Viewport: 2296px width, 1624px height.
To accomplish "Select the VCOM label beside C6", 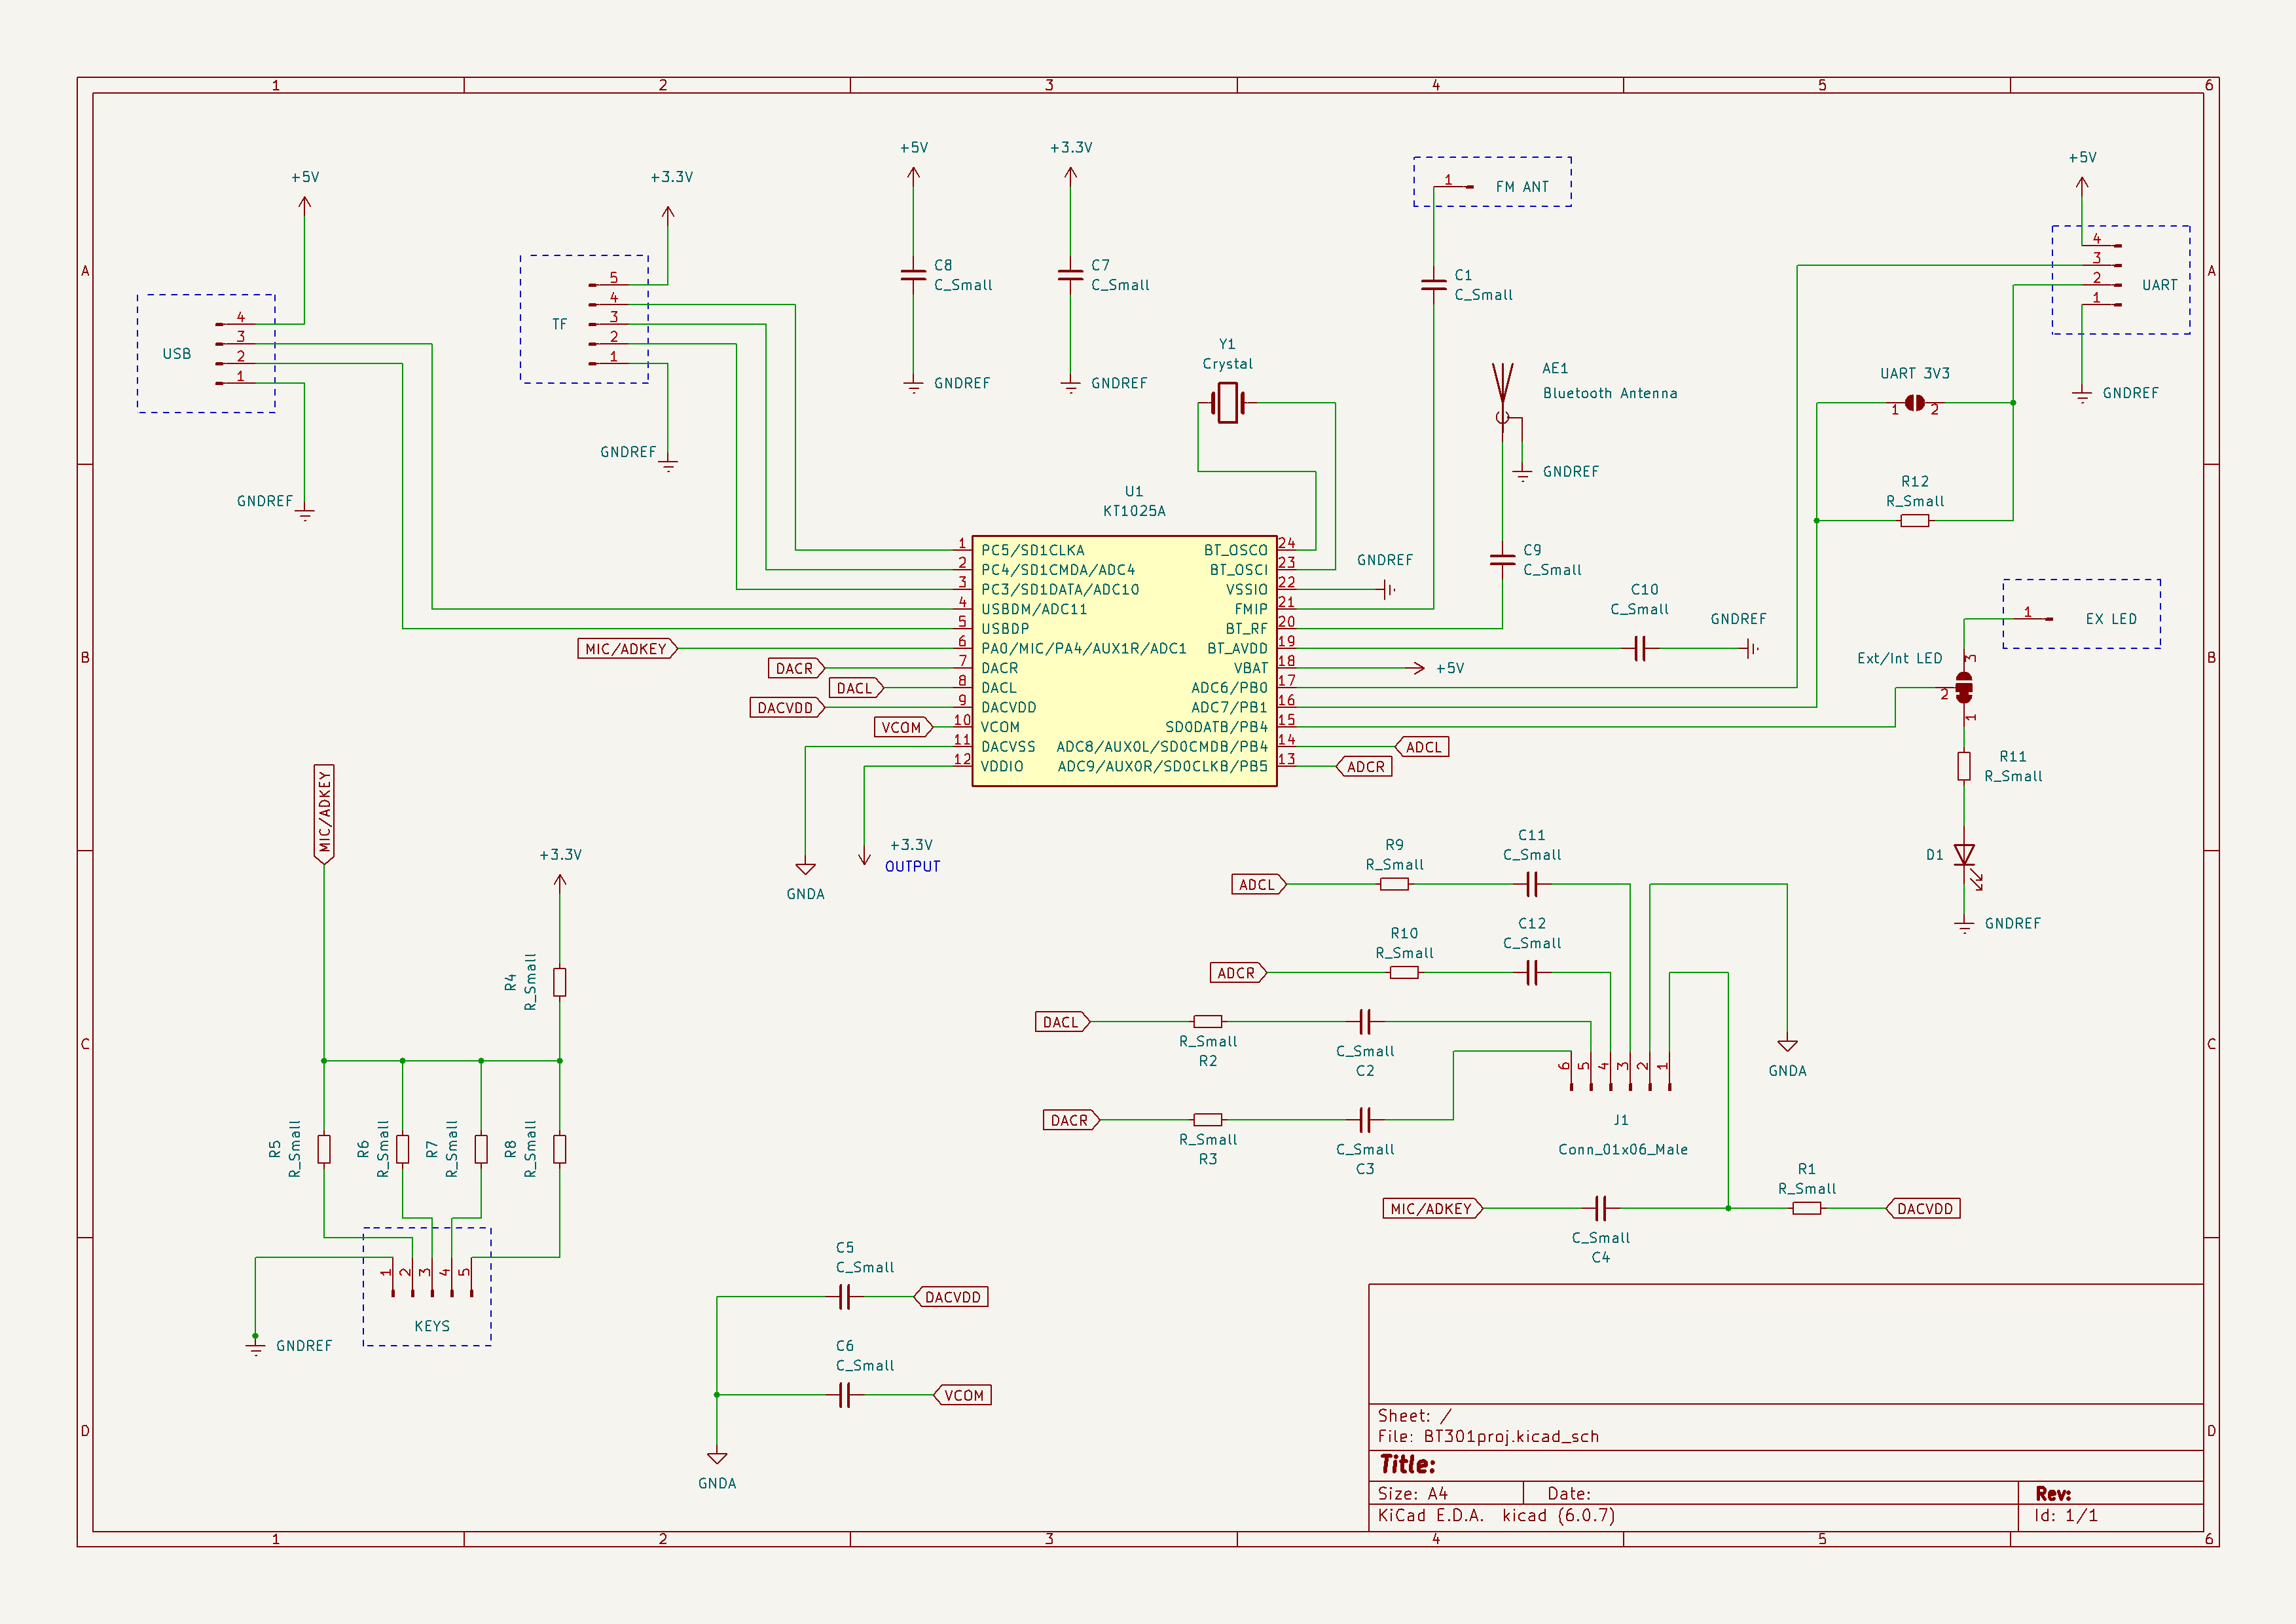I will tap(963, 1395).
